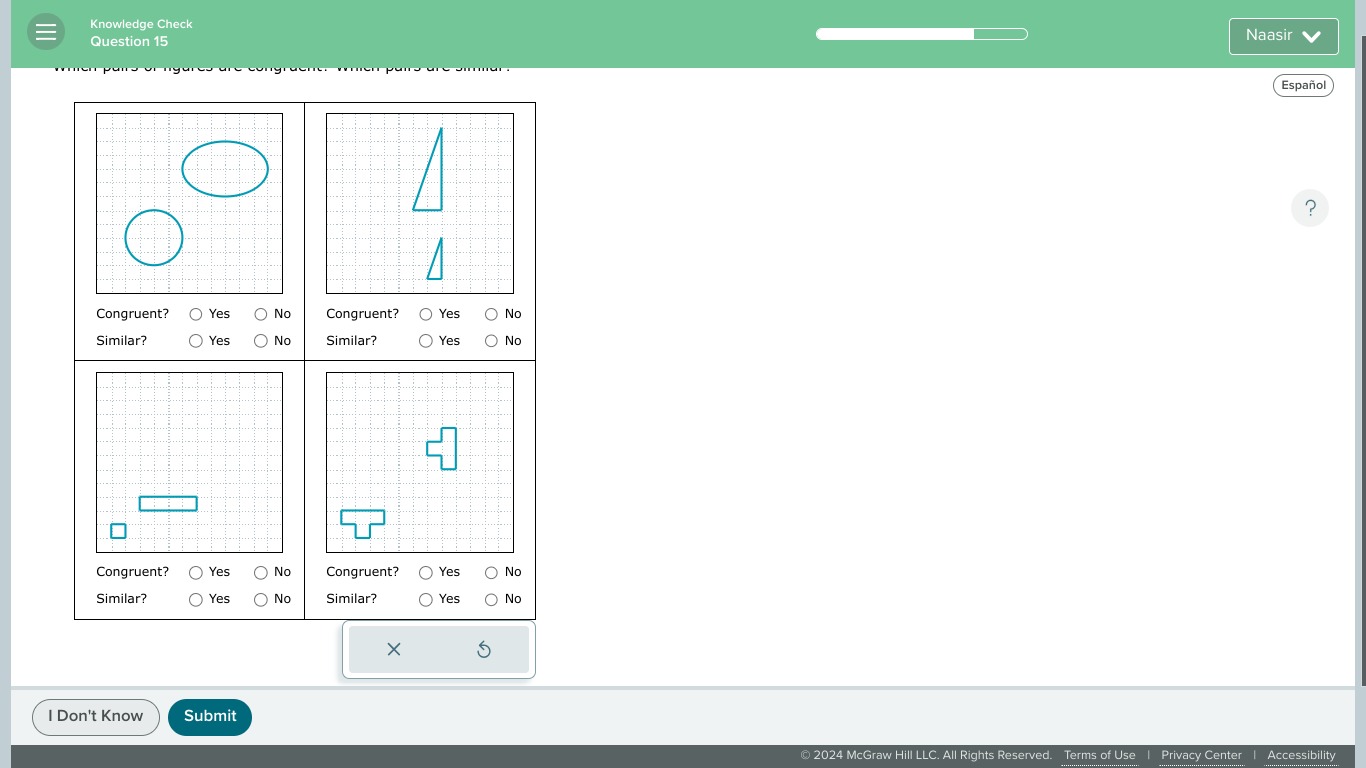The height and width of the screenshot is (768, 1366).
Task: Click the knowledge check progress bar
Action: tap(922, 34)
